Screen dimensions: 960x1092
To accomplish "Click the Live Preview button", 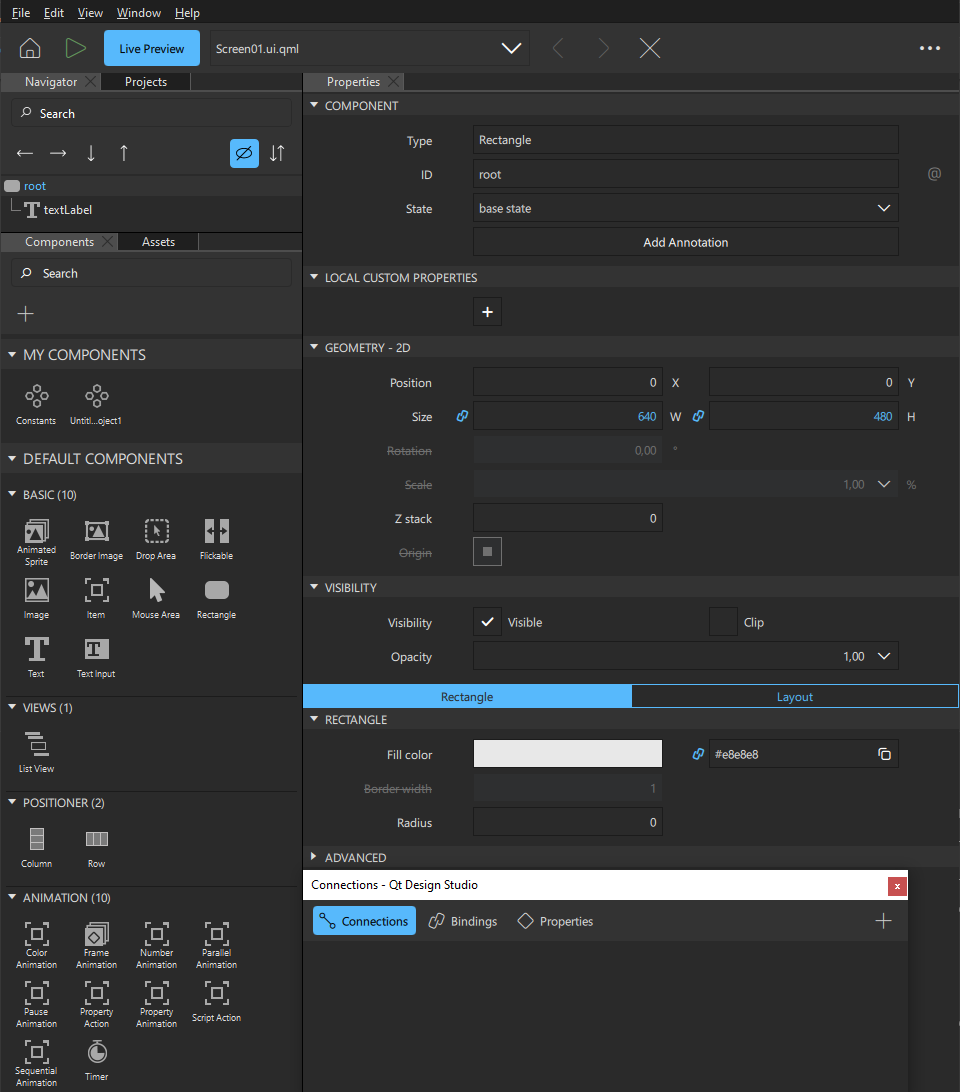I will pyautogui.click(x=151, y=47).
